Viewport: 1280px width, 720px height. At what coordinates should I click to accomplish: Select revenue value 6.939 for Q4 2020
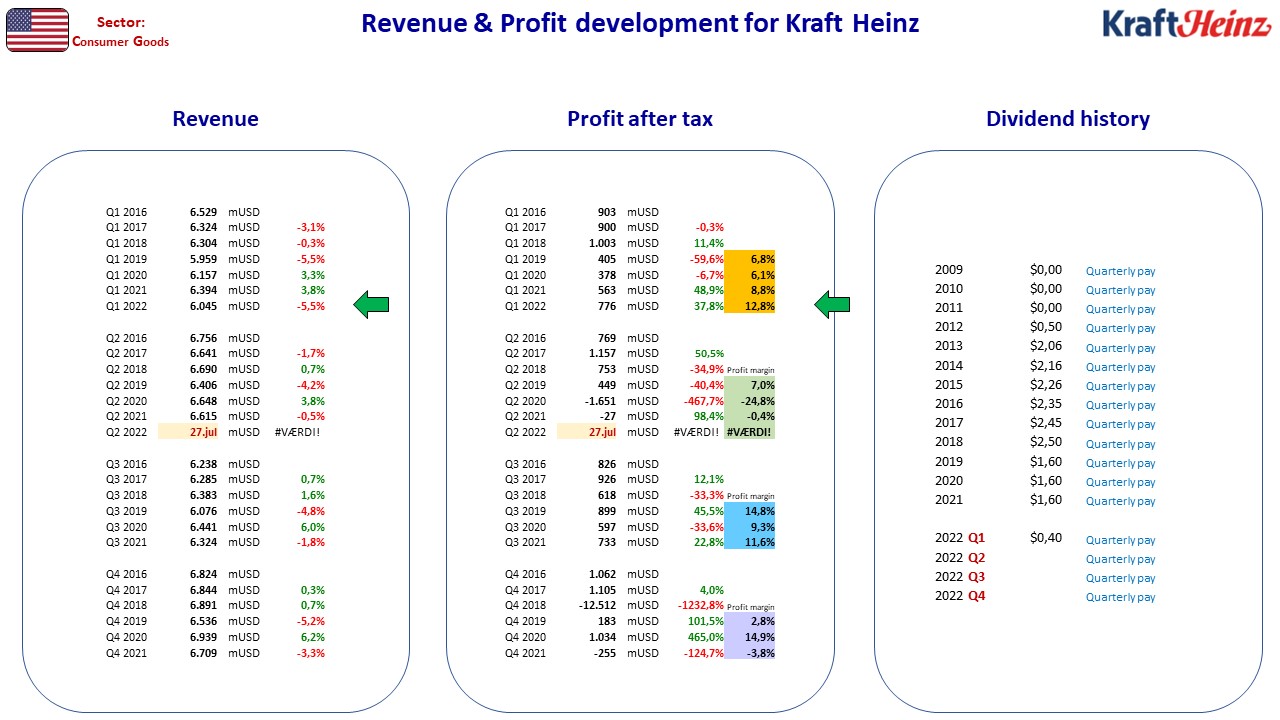(x=203, y=637)
